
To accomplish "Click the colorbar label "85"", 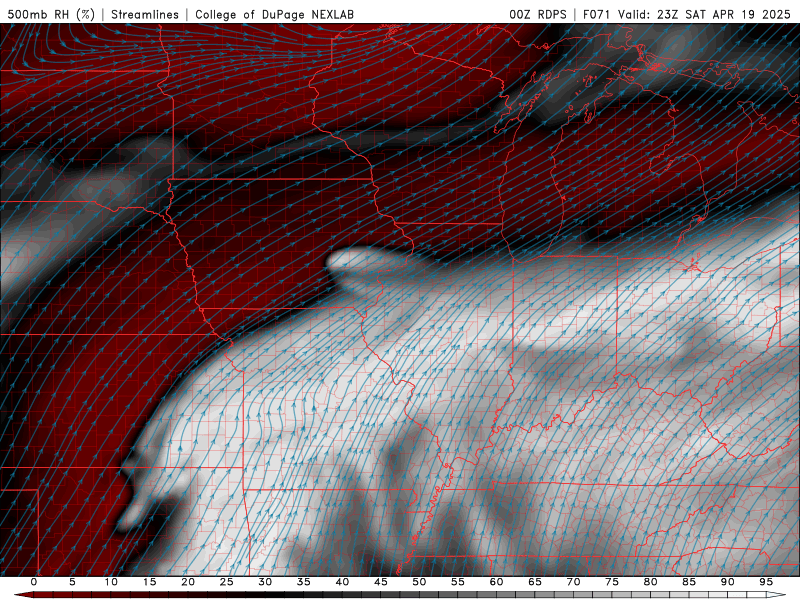I will pyautogui.click(x=689, y=582).
